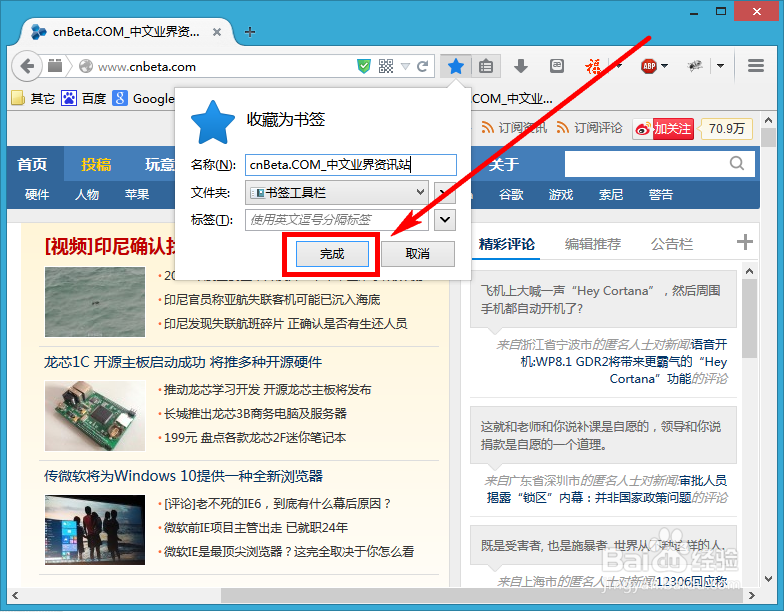Click the reload icon in address bar
Screen dimensions: 784x612
(x=422, y=66)
